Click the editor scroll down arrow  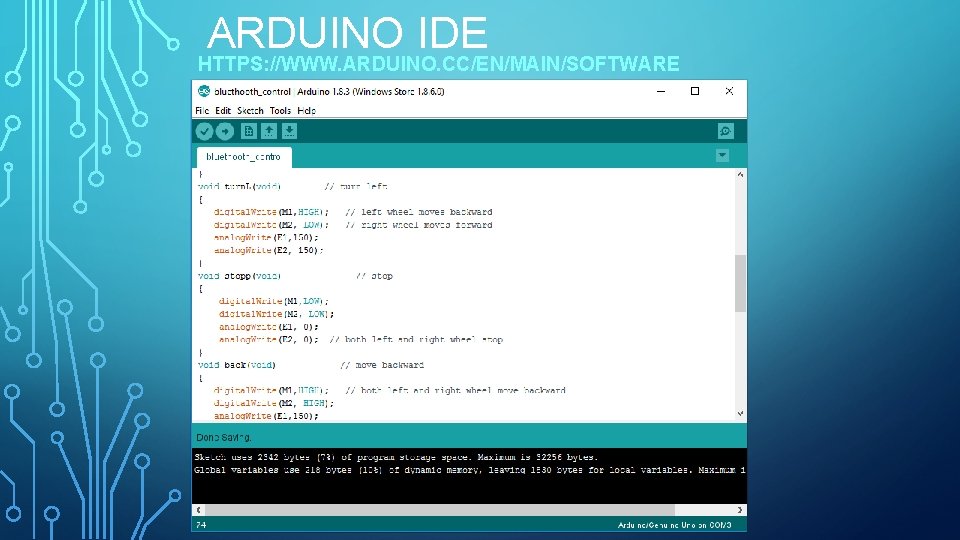point(740,414)
